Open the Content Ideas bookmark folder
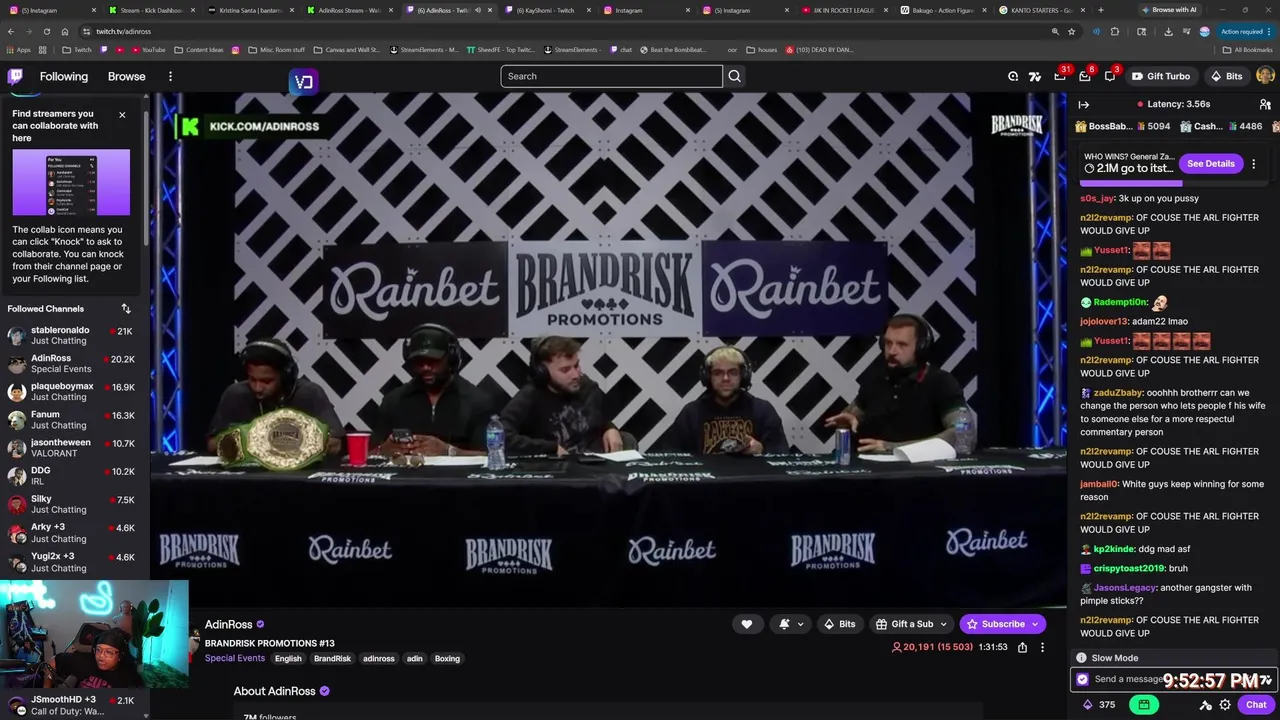Image resolution: width=1280 pixels, height=720 pixels. [198, 49]
